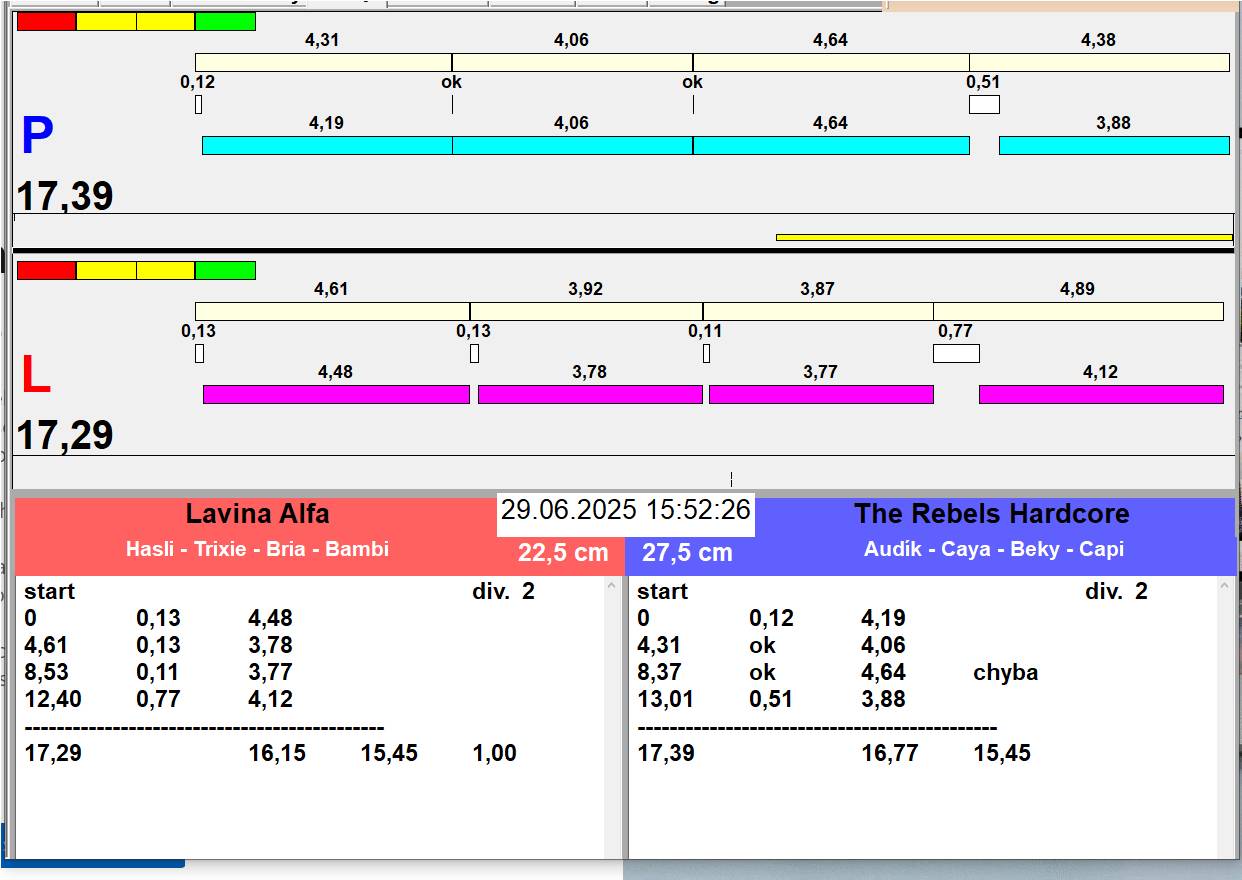
Task: Click the yellow progress bar in lane P
Action: (1004, 237)
